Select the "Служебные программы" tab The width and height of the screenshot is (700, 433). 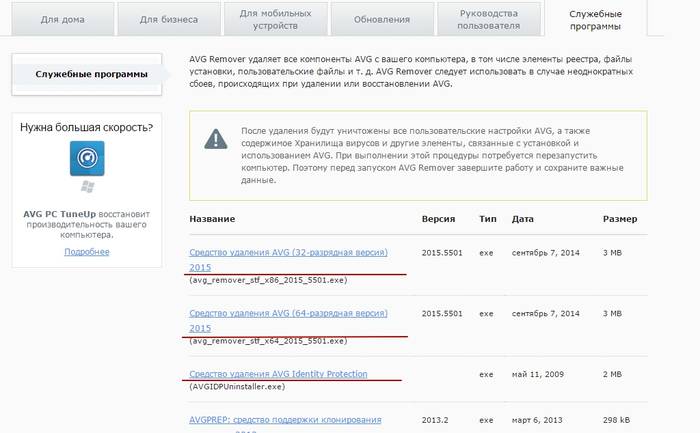[595, 20]
